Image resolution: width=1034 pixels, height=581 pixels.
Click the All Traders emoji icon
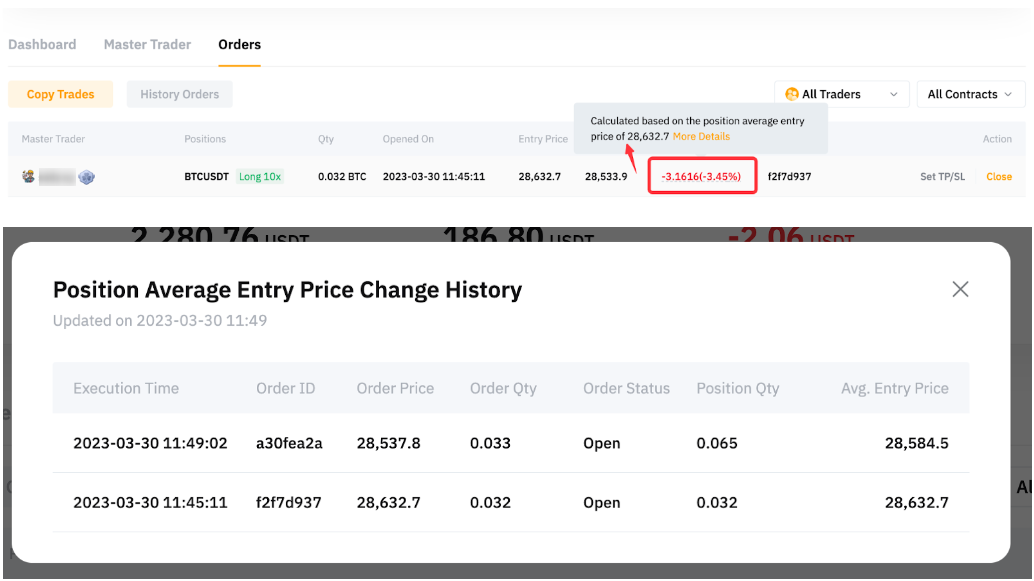point(792,94)
